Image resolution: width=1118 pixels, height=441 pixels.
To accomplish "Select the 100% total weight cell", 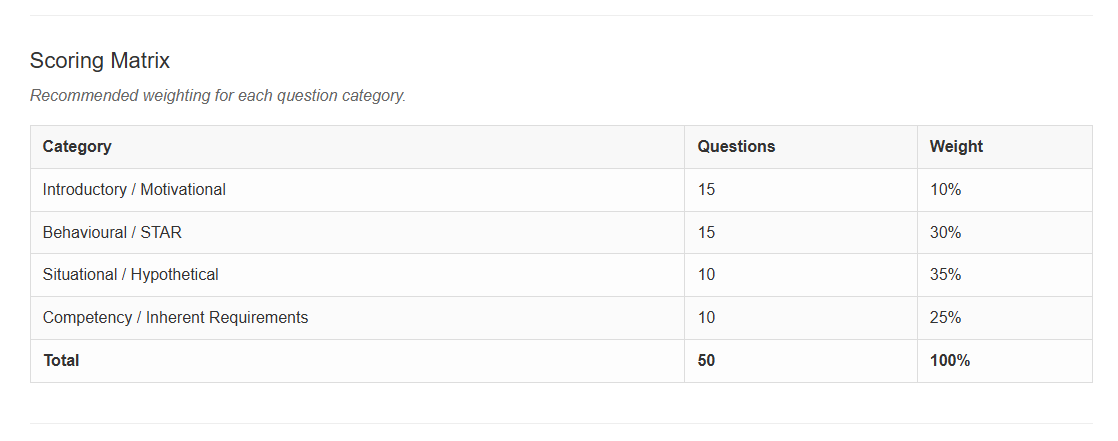I will click(x=1005, y=360).
